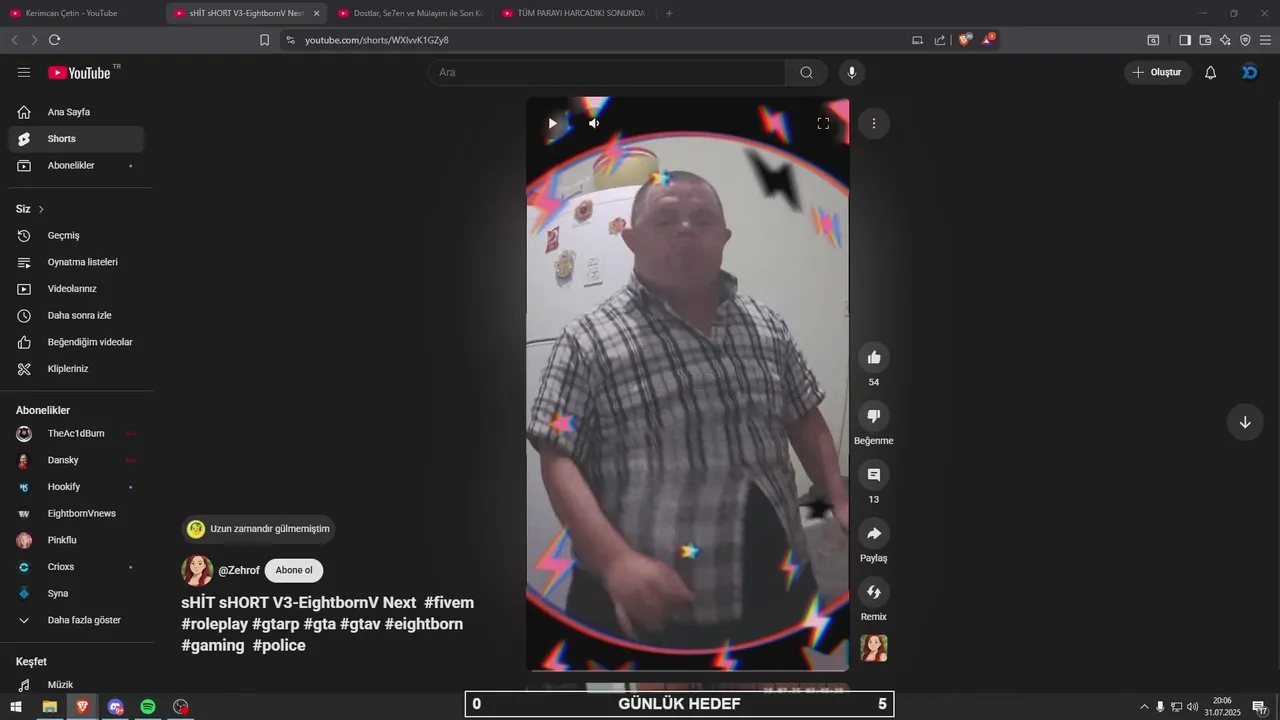Switch to 'TÜM PARAYI HARCADIKI' tab
Image resolution: width=1280 pixels, height=720 pixels.
pyautogui.click(x=574, y=13)
